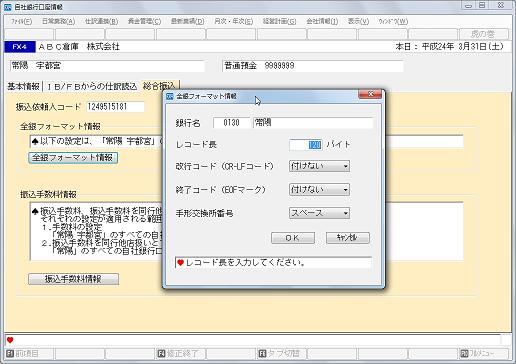Open the 経営計画(G) menu
The height and width of the screenshot is (364, 516).
(x=279, y=21)
